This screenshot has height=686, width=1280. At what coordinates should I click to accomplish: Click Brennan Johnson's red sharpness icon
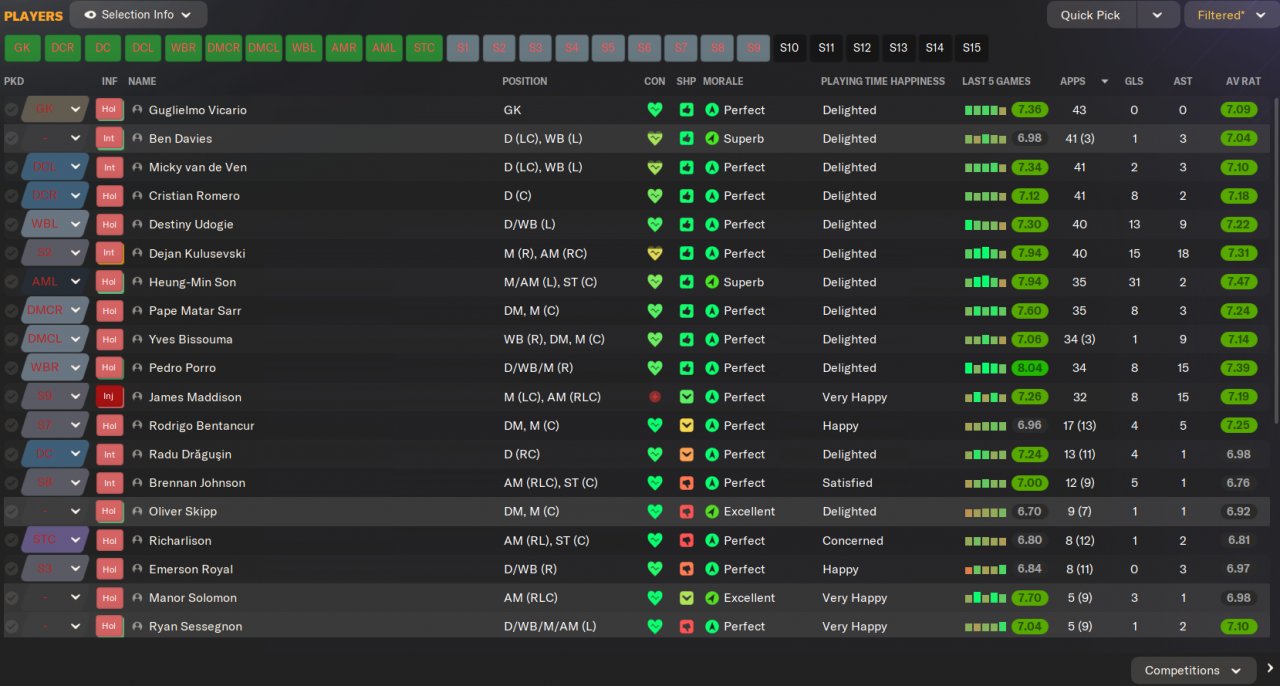tap(686, 483)
